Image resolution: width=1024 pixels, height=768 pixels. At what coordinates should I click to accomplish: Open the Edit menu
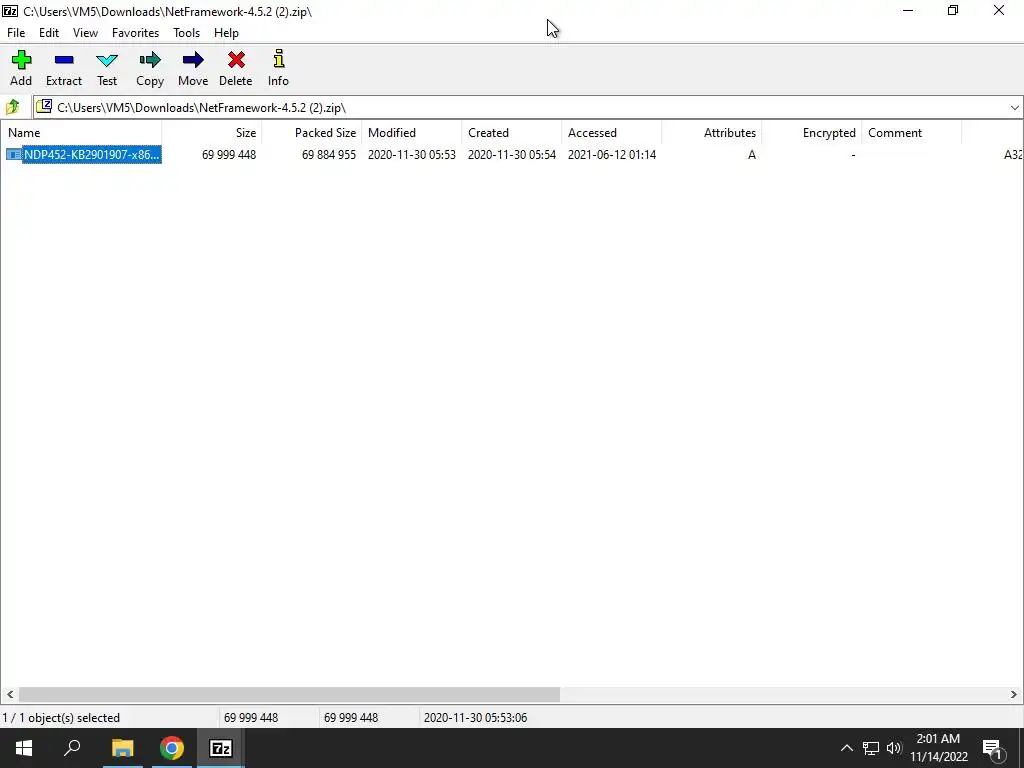(x=49, y=33)
